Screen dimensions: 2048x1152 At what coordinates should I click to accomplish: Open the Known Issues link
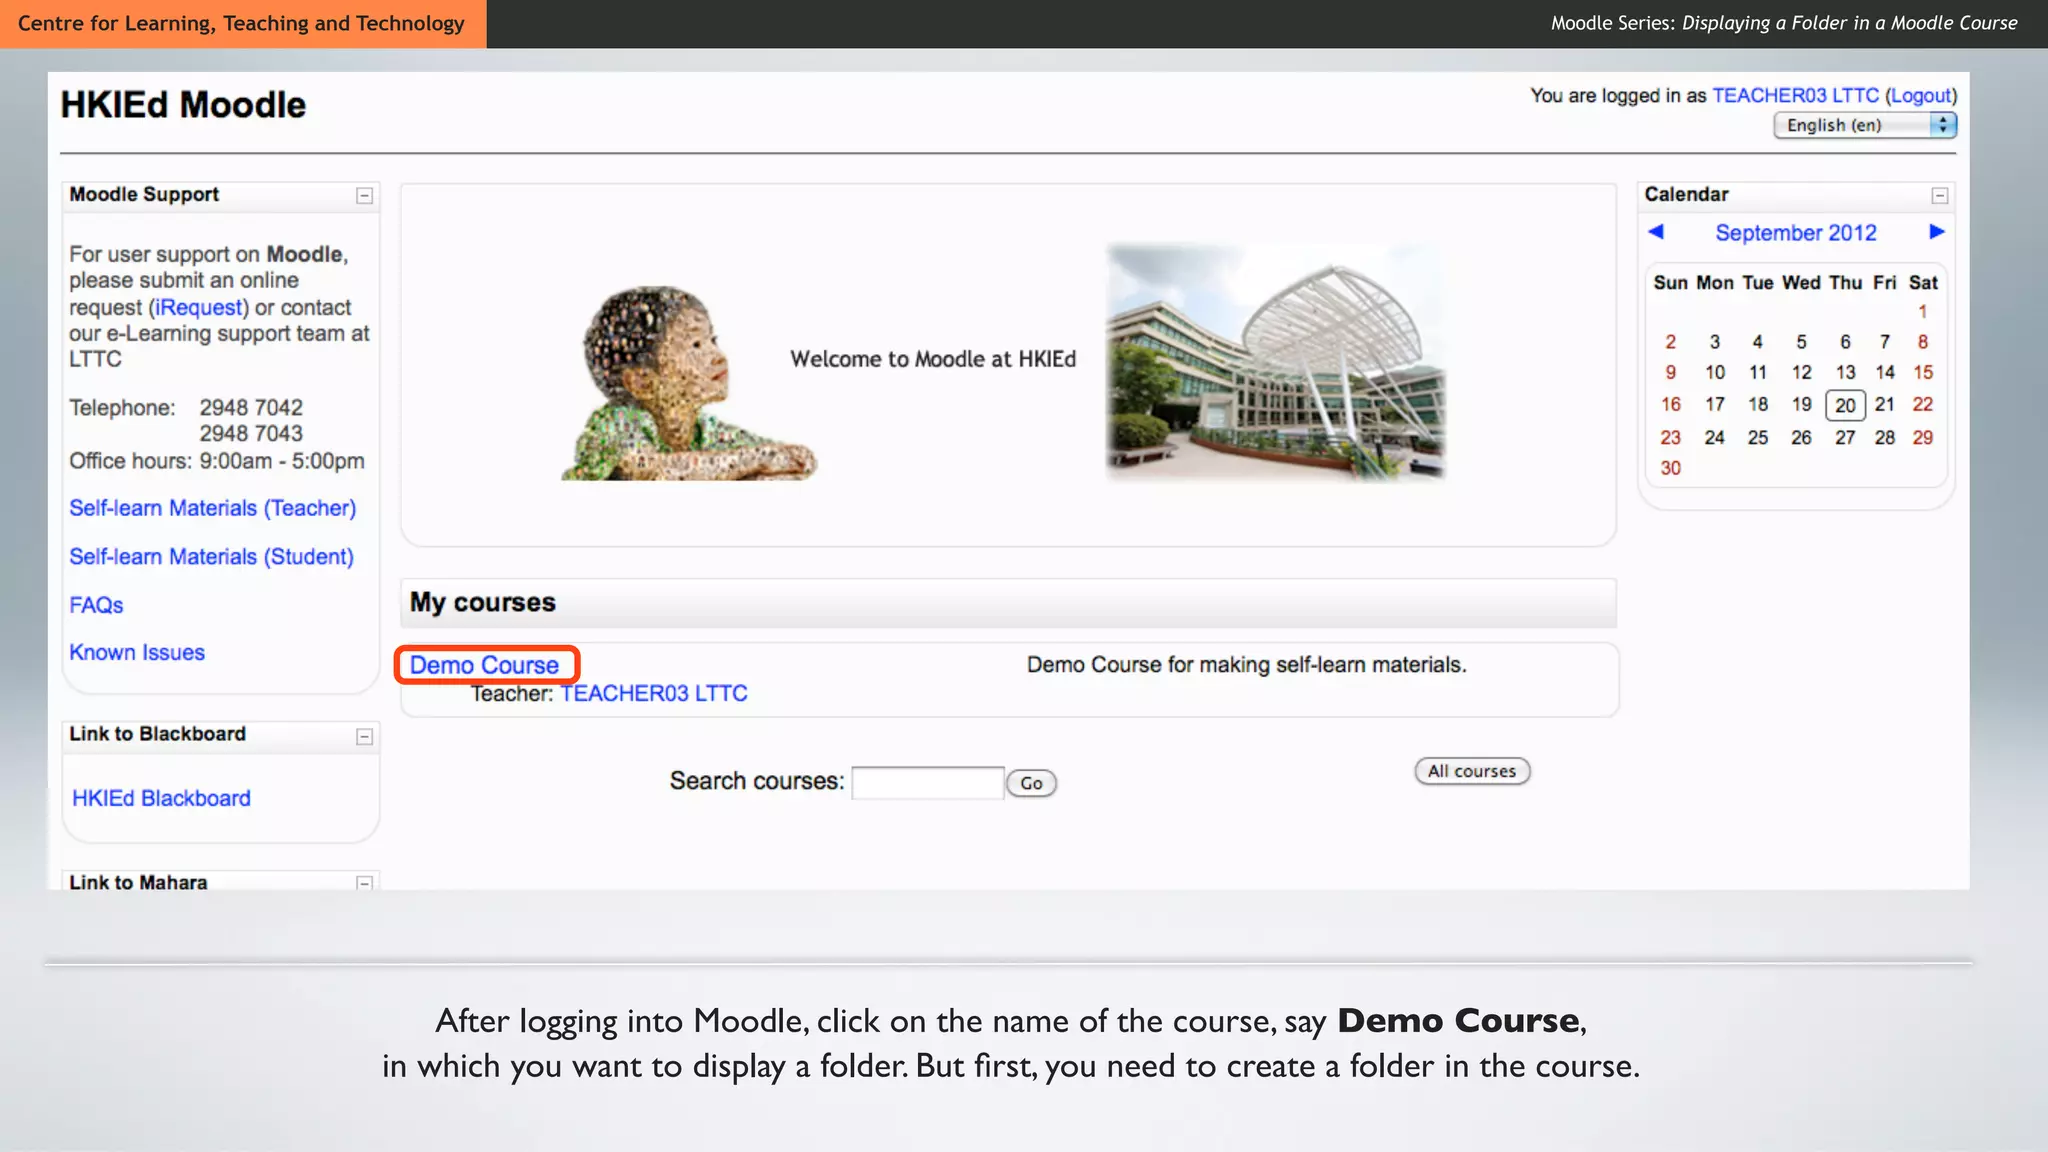(137, 653)
